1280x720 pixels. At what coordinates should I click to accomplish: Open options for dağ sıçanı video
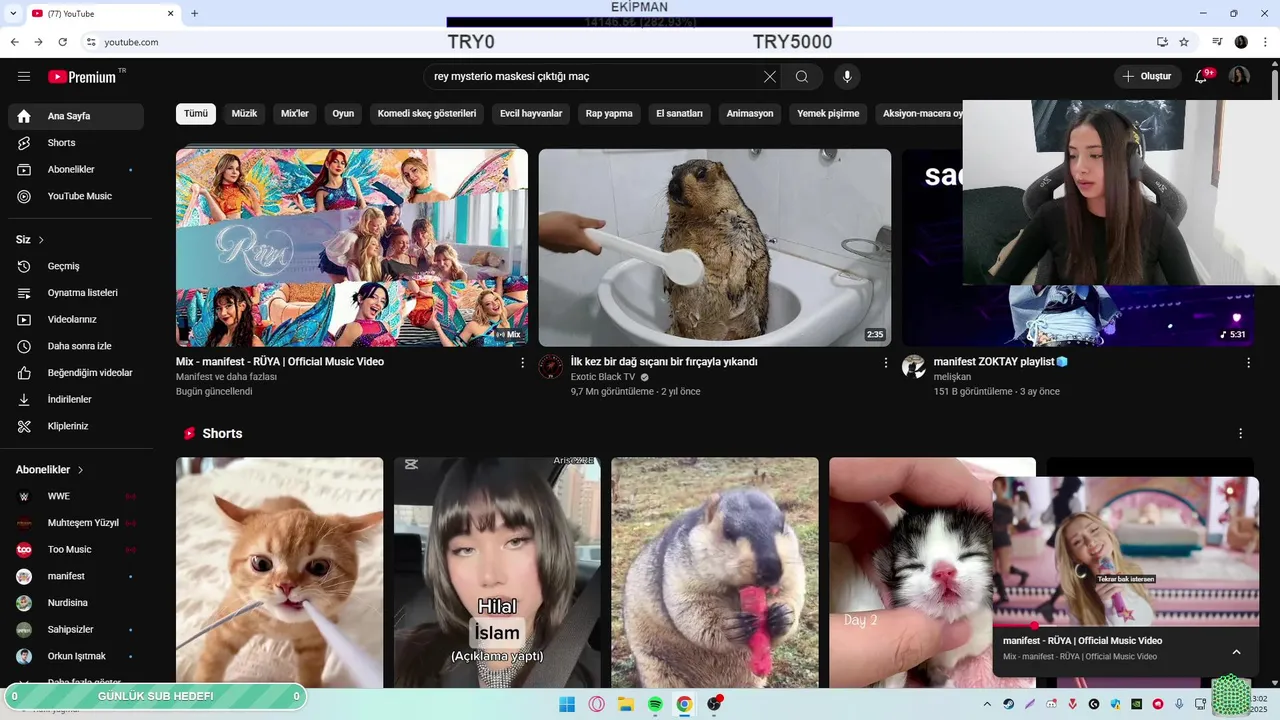point(885,363)
